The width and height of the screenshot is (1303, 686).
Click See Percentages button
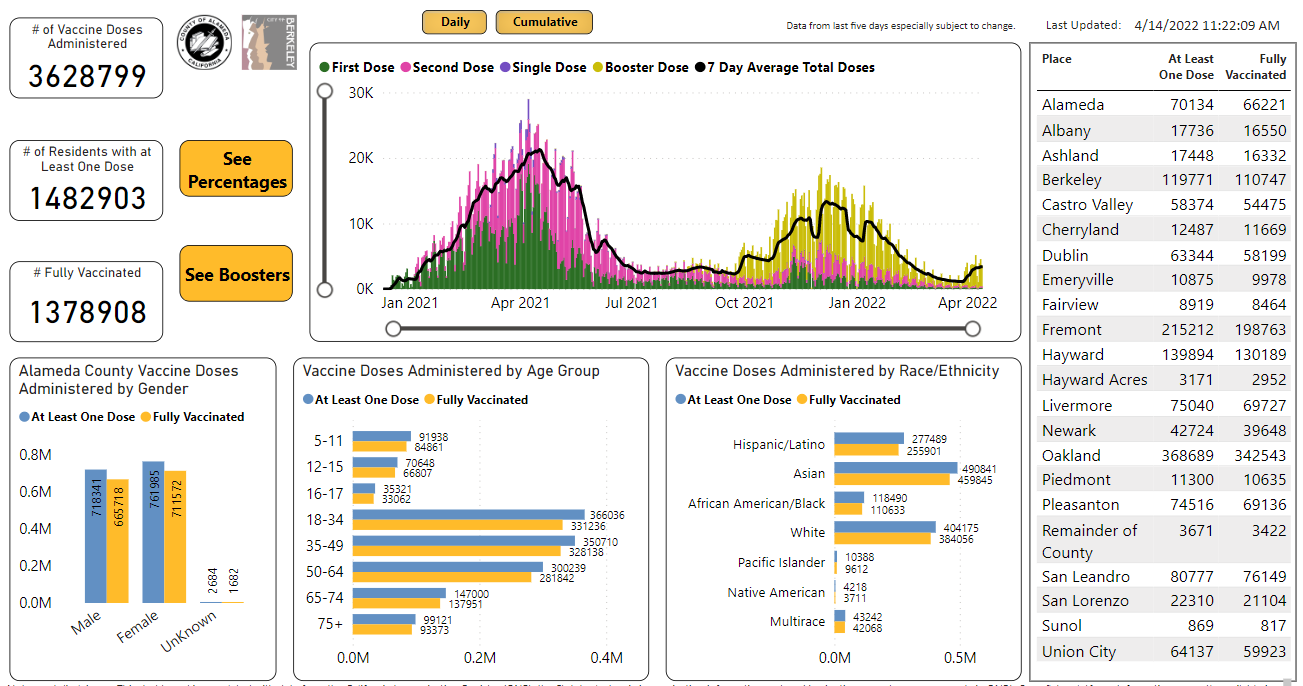click(x=236, y=171)
